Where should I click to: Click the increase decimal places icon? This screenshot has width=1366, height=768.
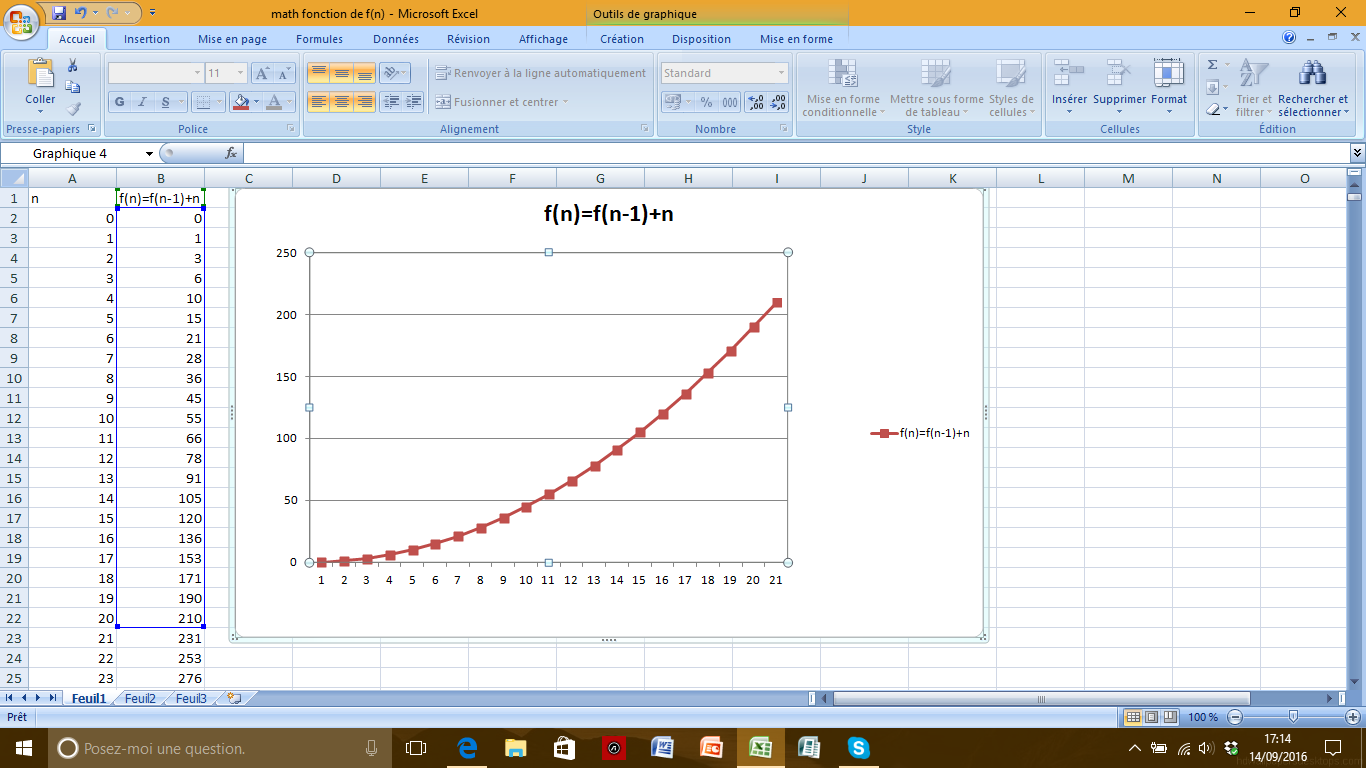point(755,102)
